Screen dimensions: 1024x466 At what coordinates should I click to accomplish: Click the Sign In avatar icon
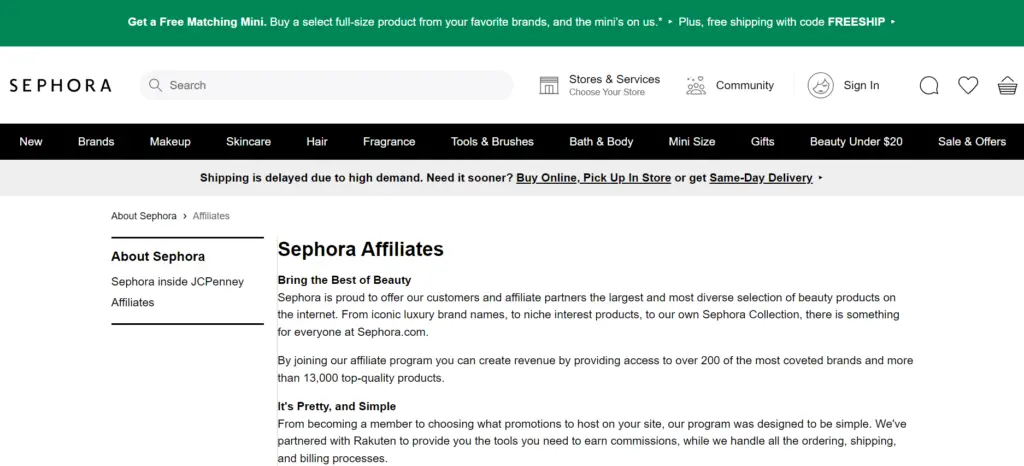tap(820, 86)
